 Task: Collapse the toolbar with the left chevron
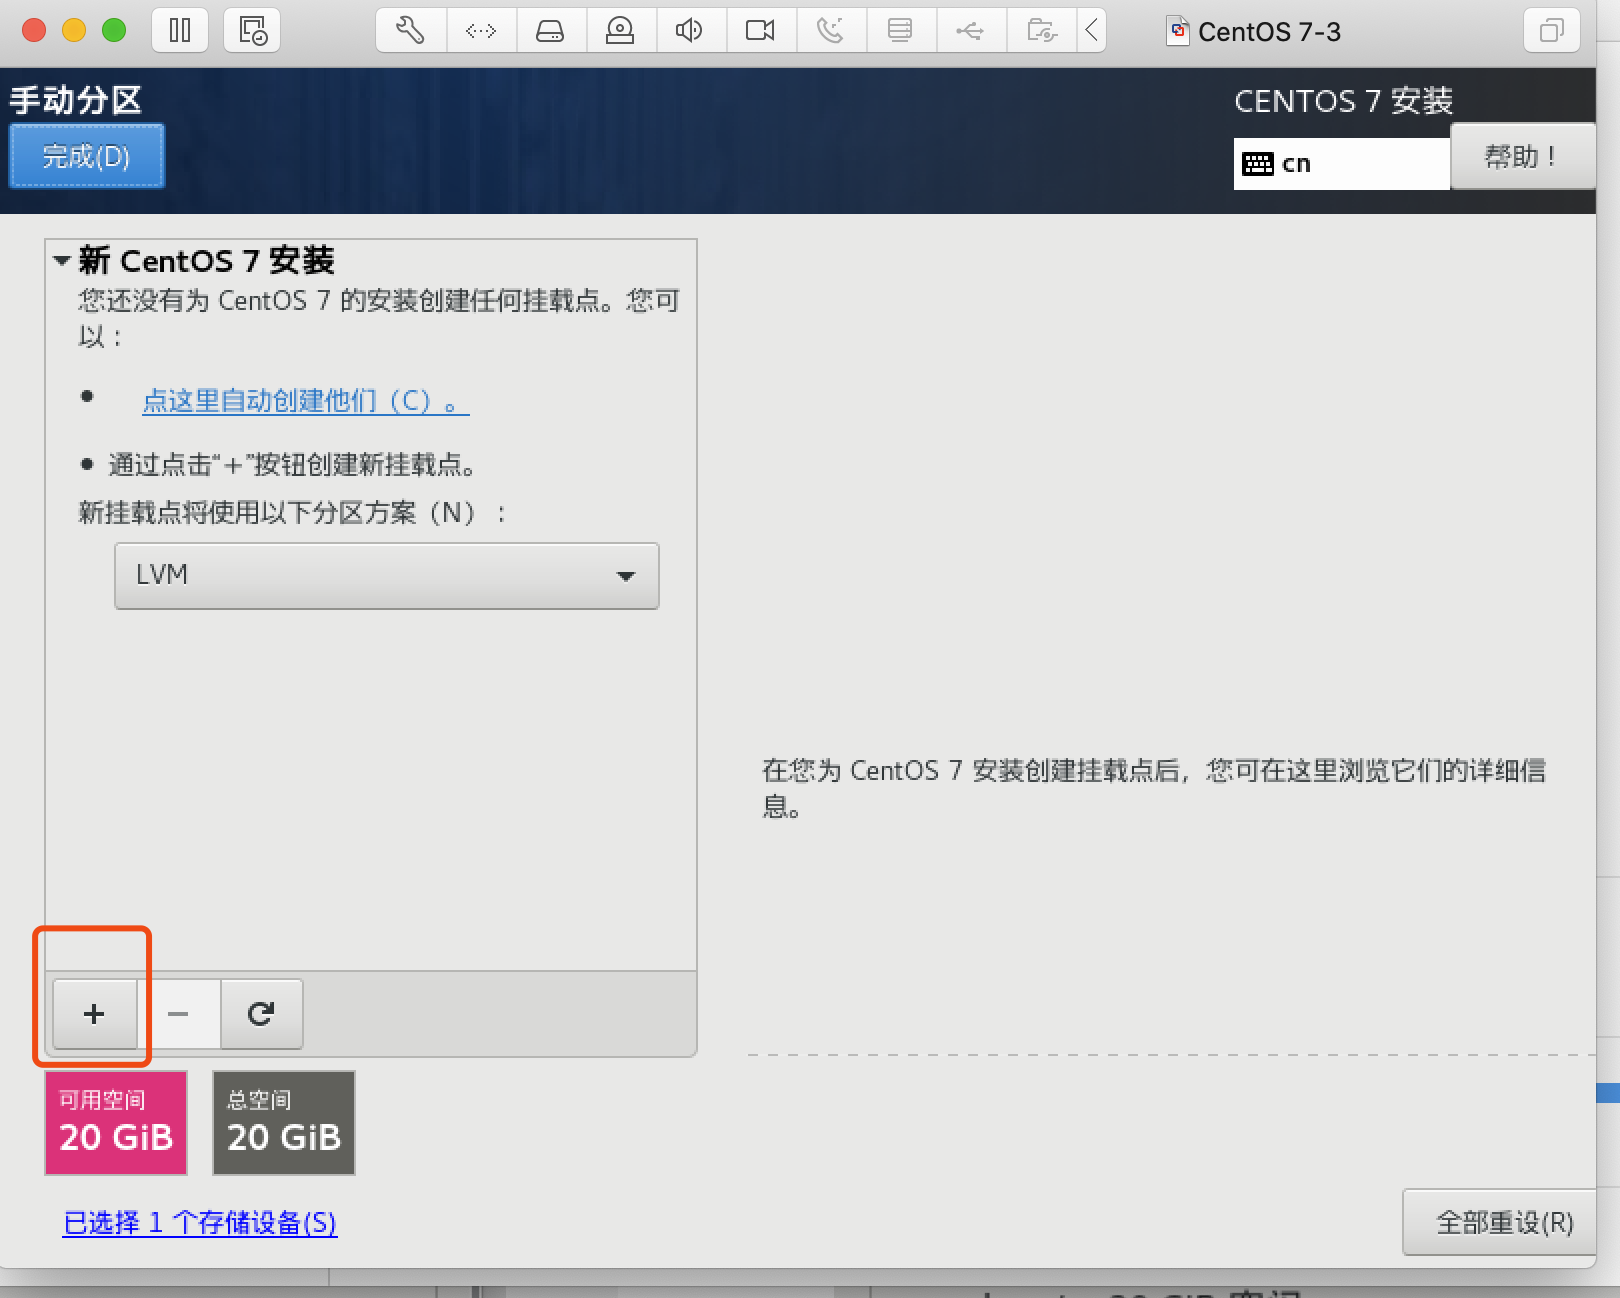click(1092, 31)
